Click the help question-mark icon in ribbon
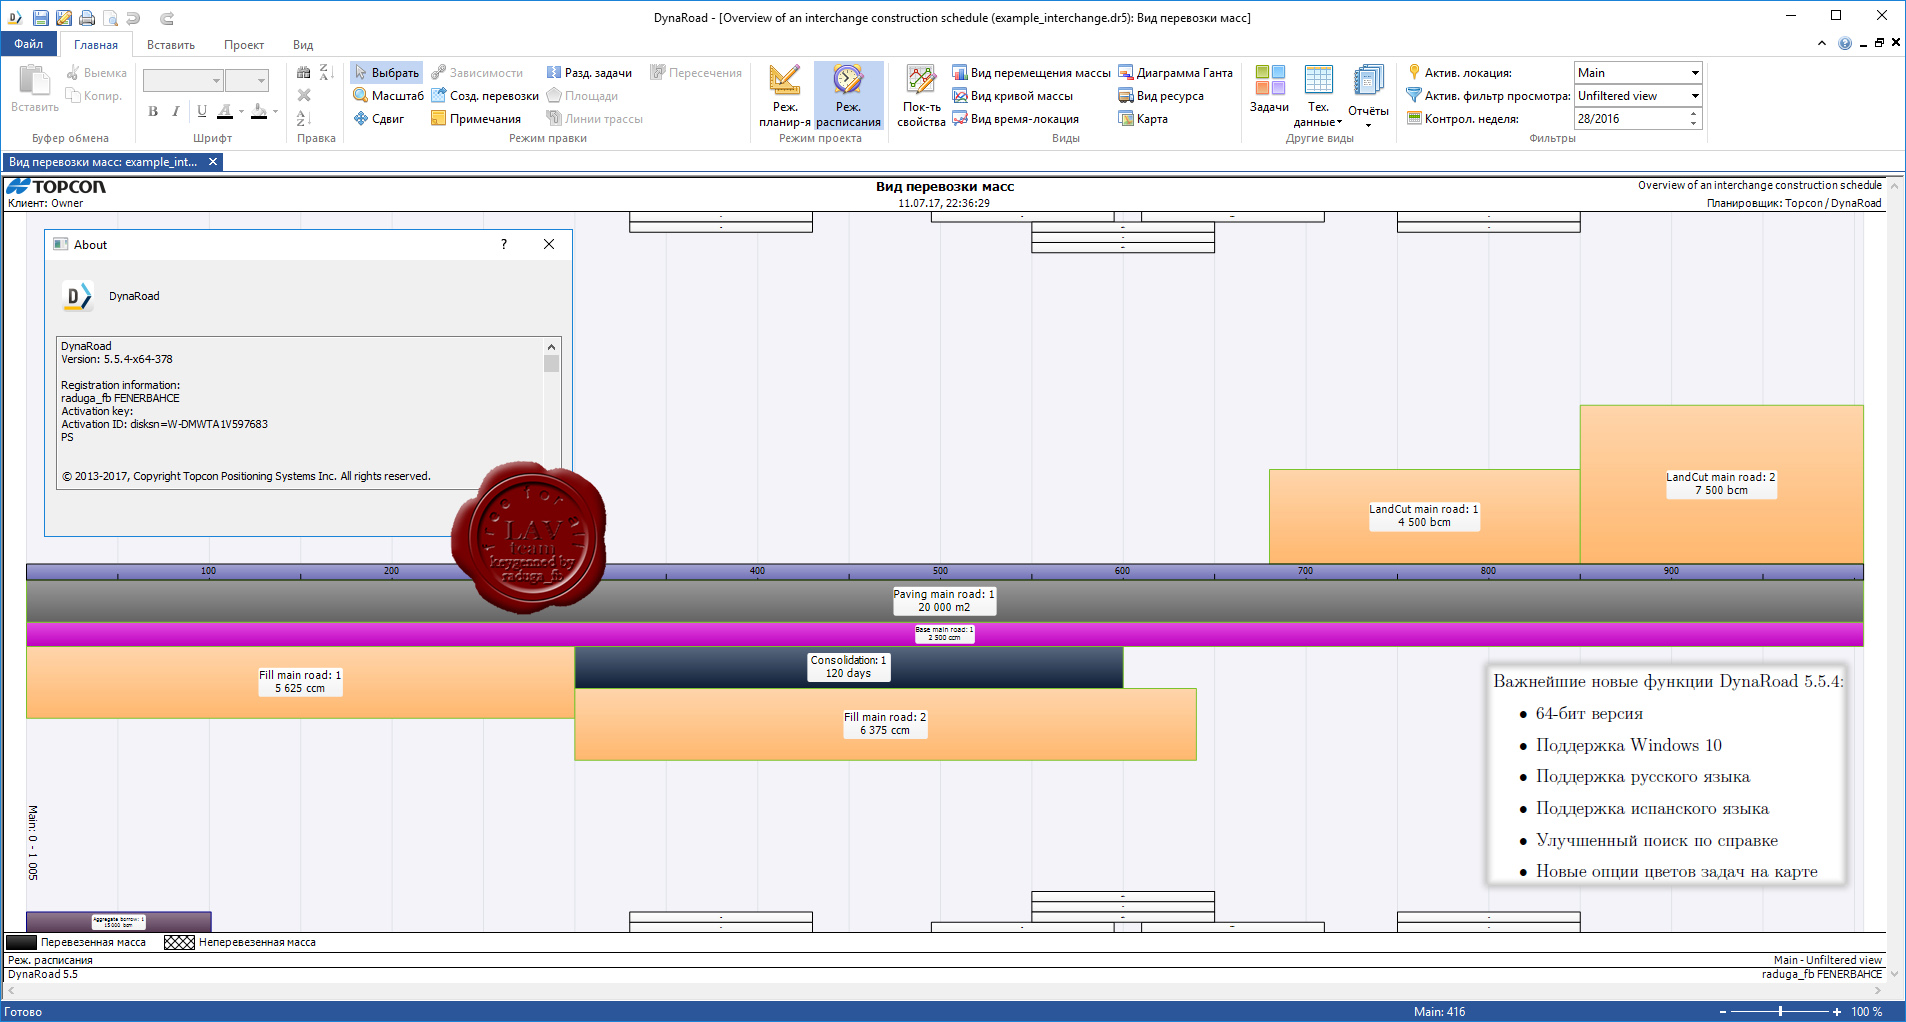1906x1022 pixels. tap(1845, 43)
